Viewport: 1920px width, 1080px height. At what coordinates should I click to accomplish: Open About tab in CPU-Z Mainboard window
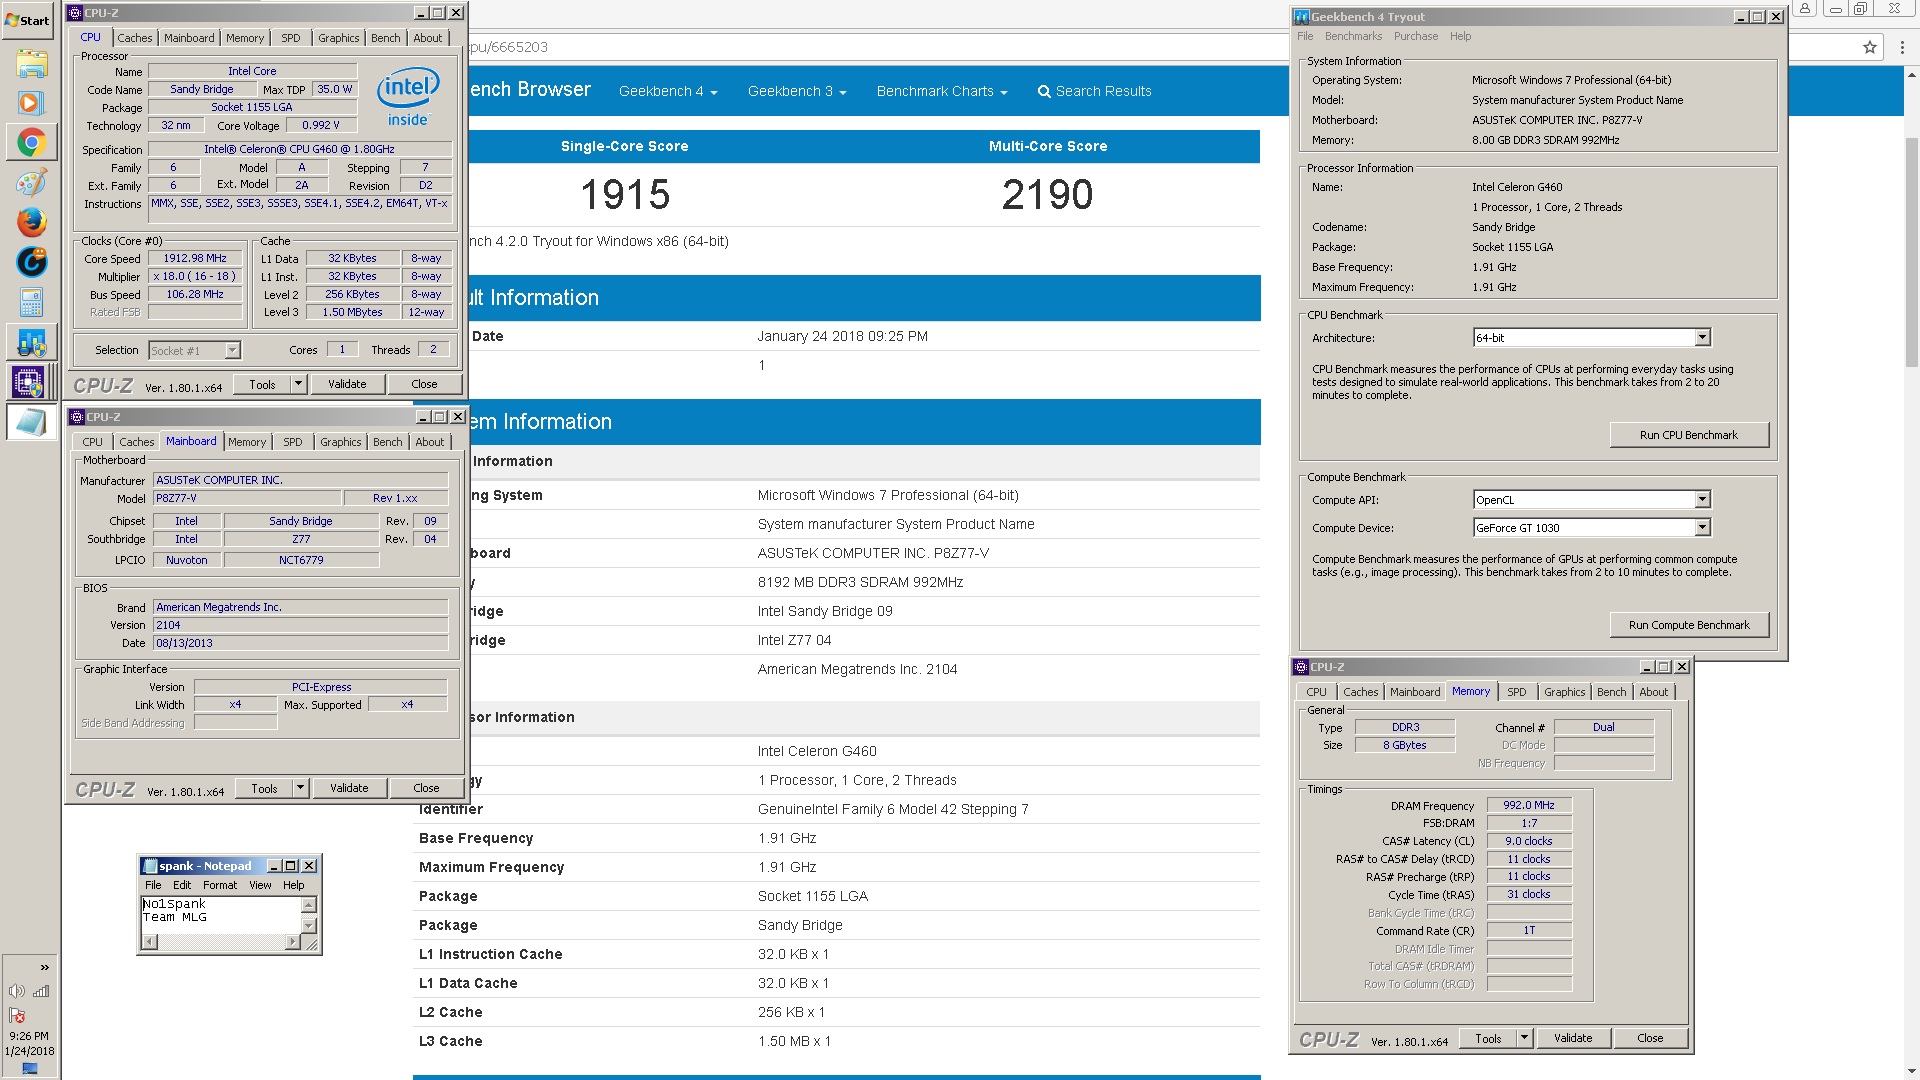tap(430, 442)
